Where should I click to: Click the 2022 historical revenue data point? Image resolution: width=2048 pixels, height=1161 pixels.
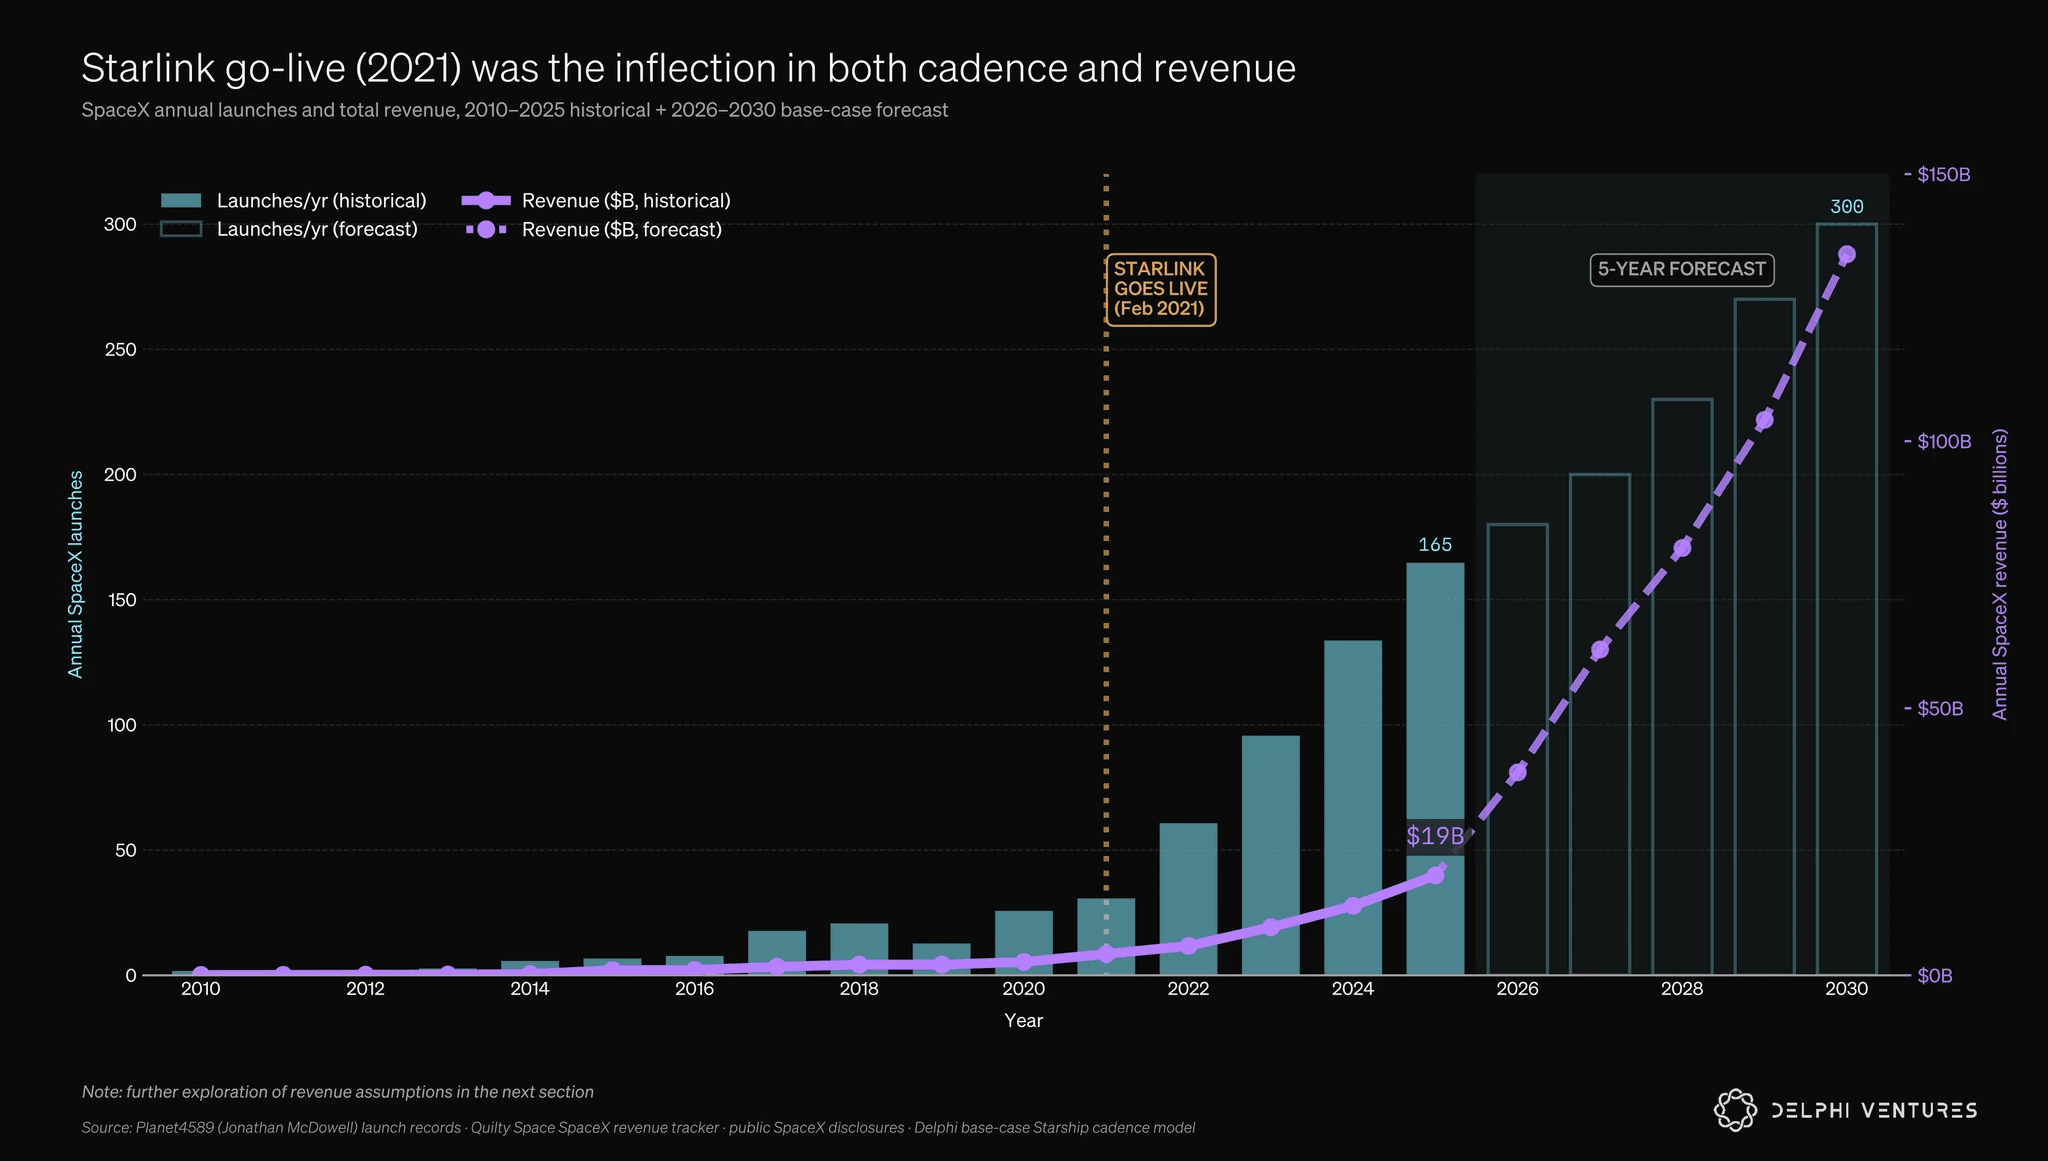point(1188,945)
